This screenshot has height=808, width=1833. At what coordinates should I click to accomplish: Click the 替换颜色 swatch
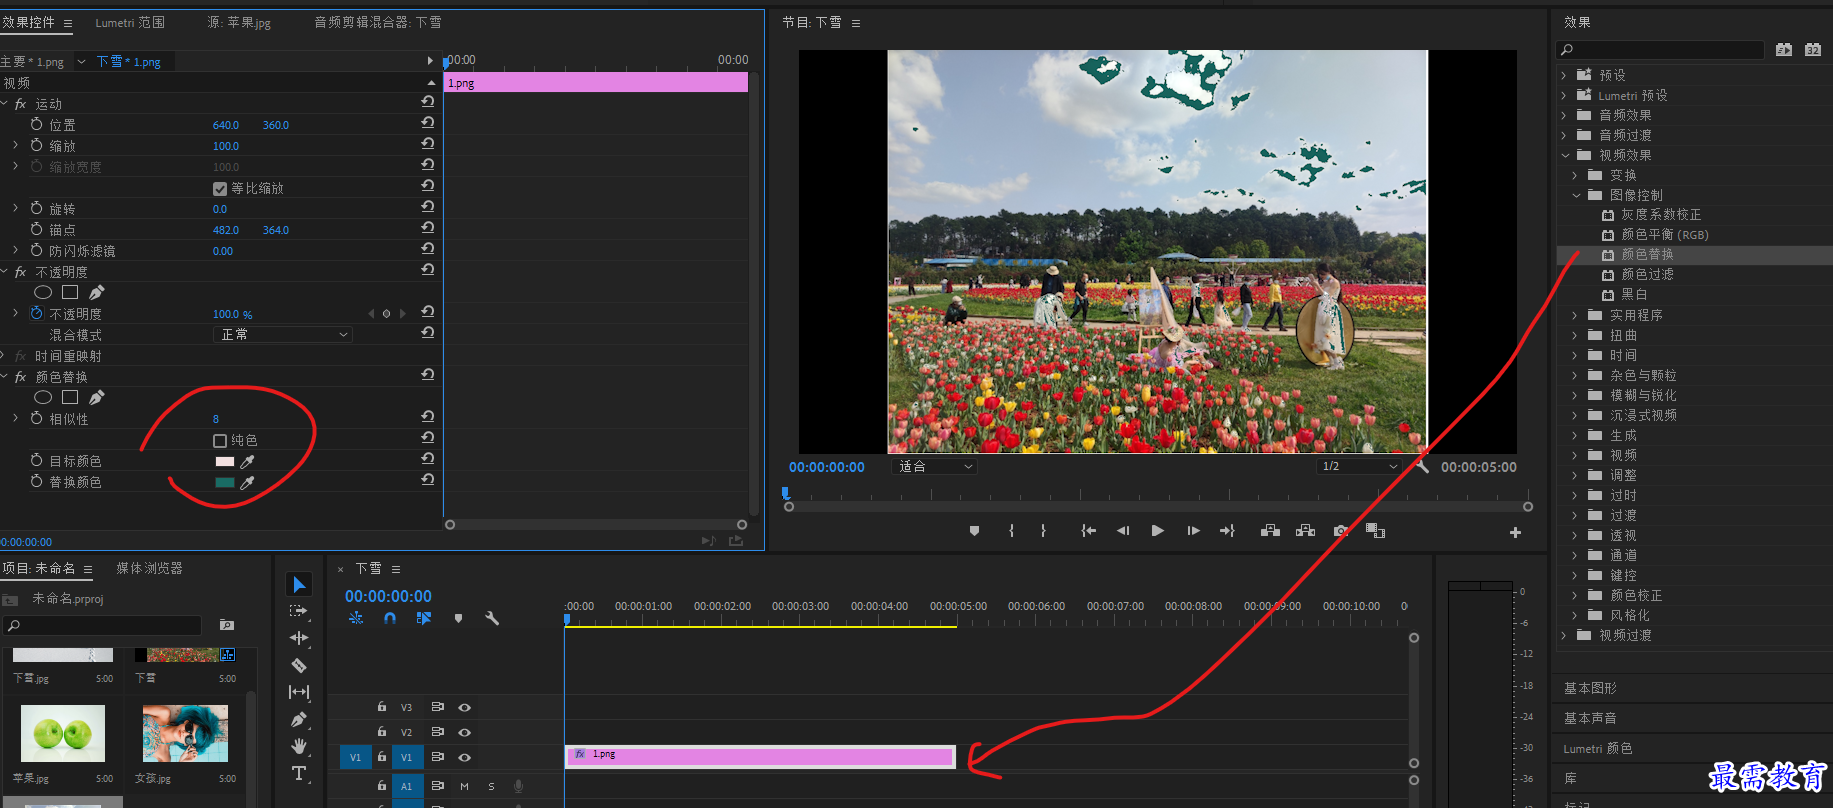[x=225, y=482]
